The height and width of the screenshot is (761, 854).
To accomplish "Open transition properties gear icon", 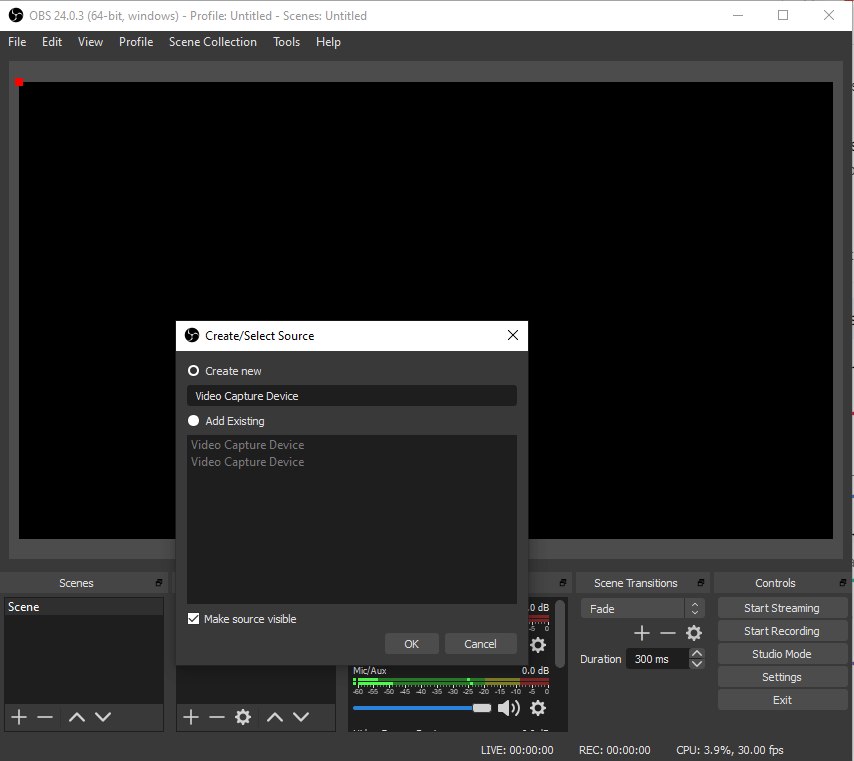I will tap(694, 633).
